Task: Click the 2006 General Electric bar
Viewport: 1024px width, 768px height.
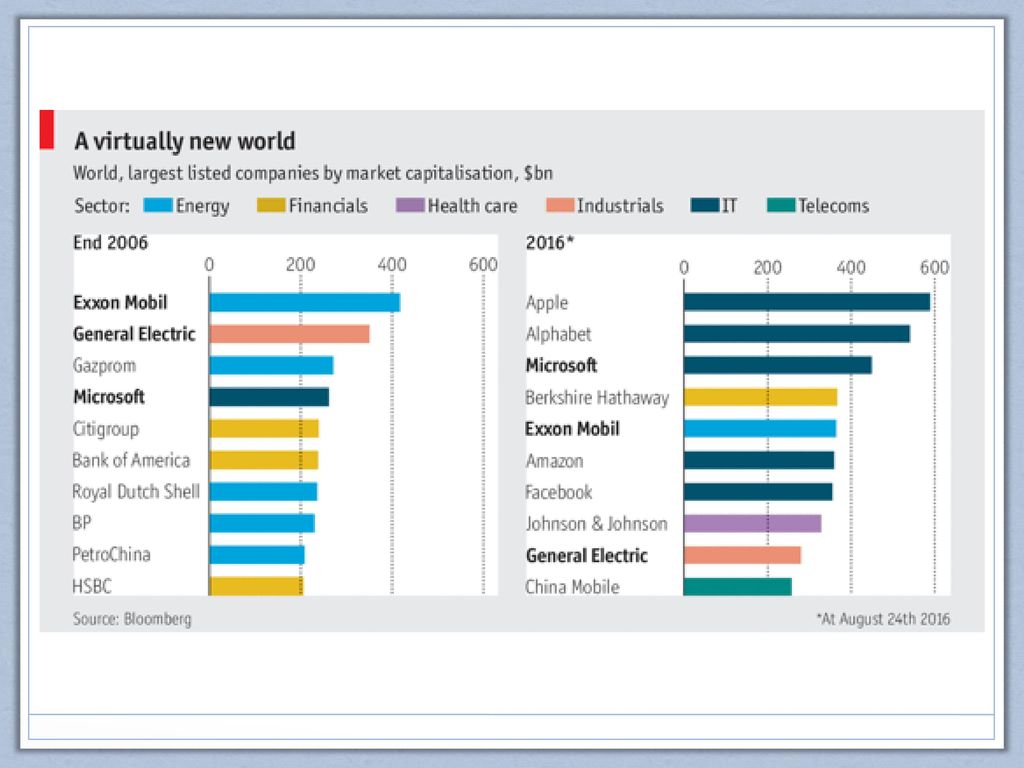Action: point(289,334)
